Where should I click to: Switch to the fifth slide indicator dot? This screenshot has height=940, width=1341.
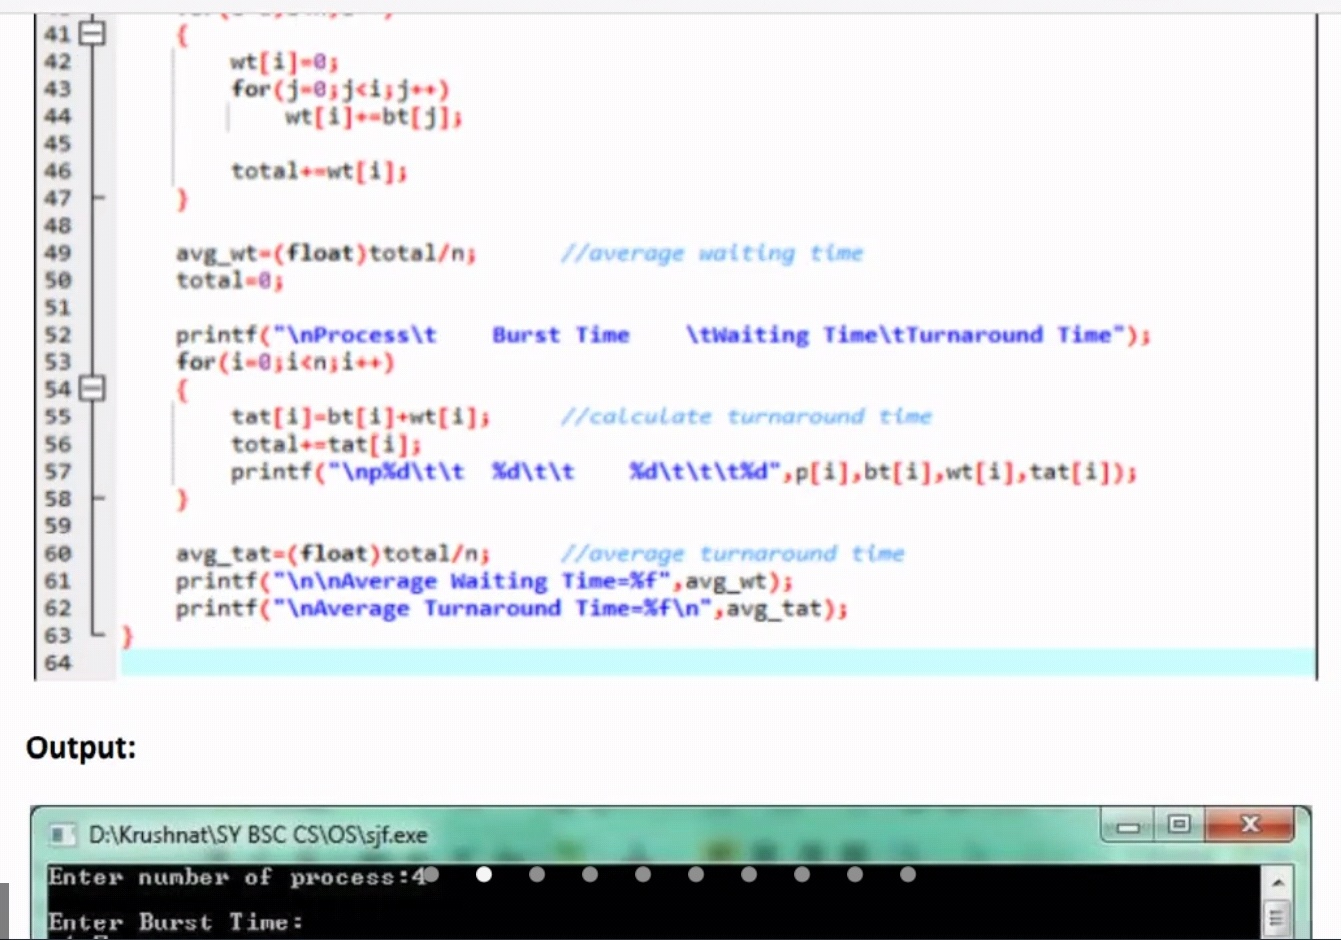point(643,875)
